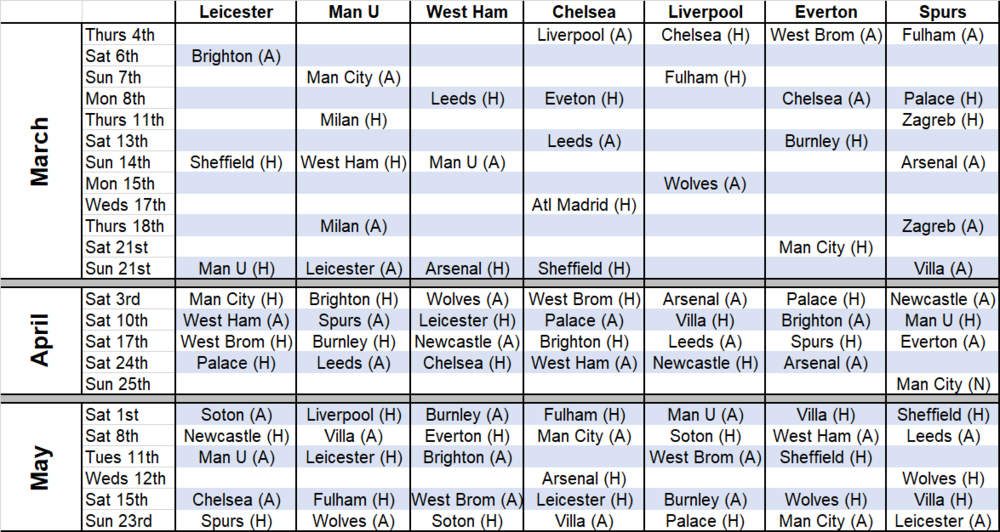Click the Eveton (H) cell under Chelsea
1000x532 pixels.
pos(584,99)
